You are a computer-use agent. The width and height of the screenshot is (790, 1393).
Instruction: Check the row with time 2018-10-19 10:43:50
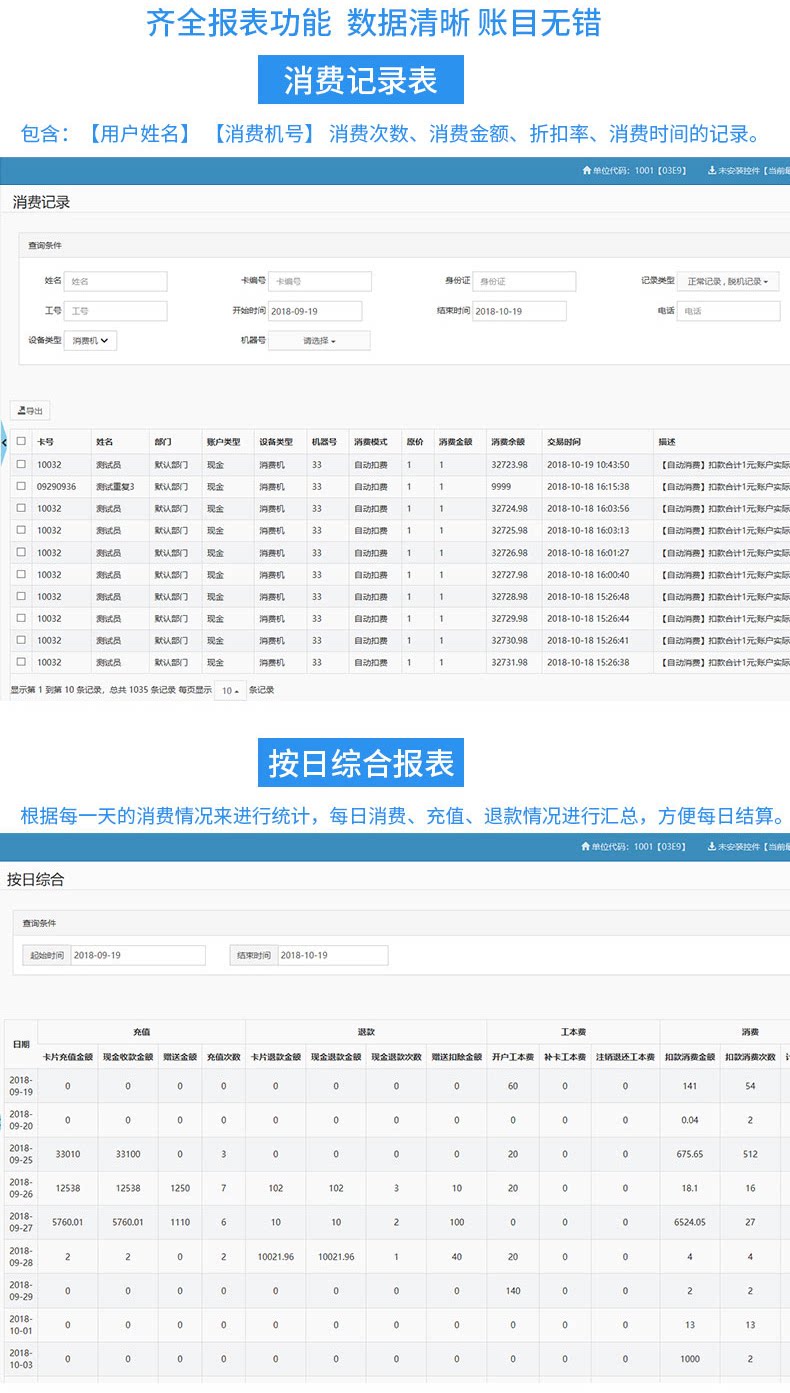click(21, 464)
